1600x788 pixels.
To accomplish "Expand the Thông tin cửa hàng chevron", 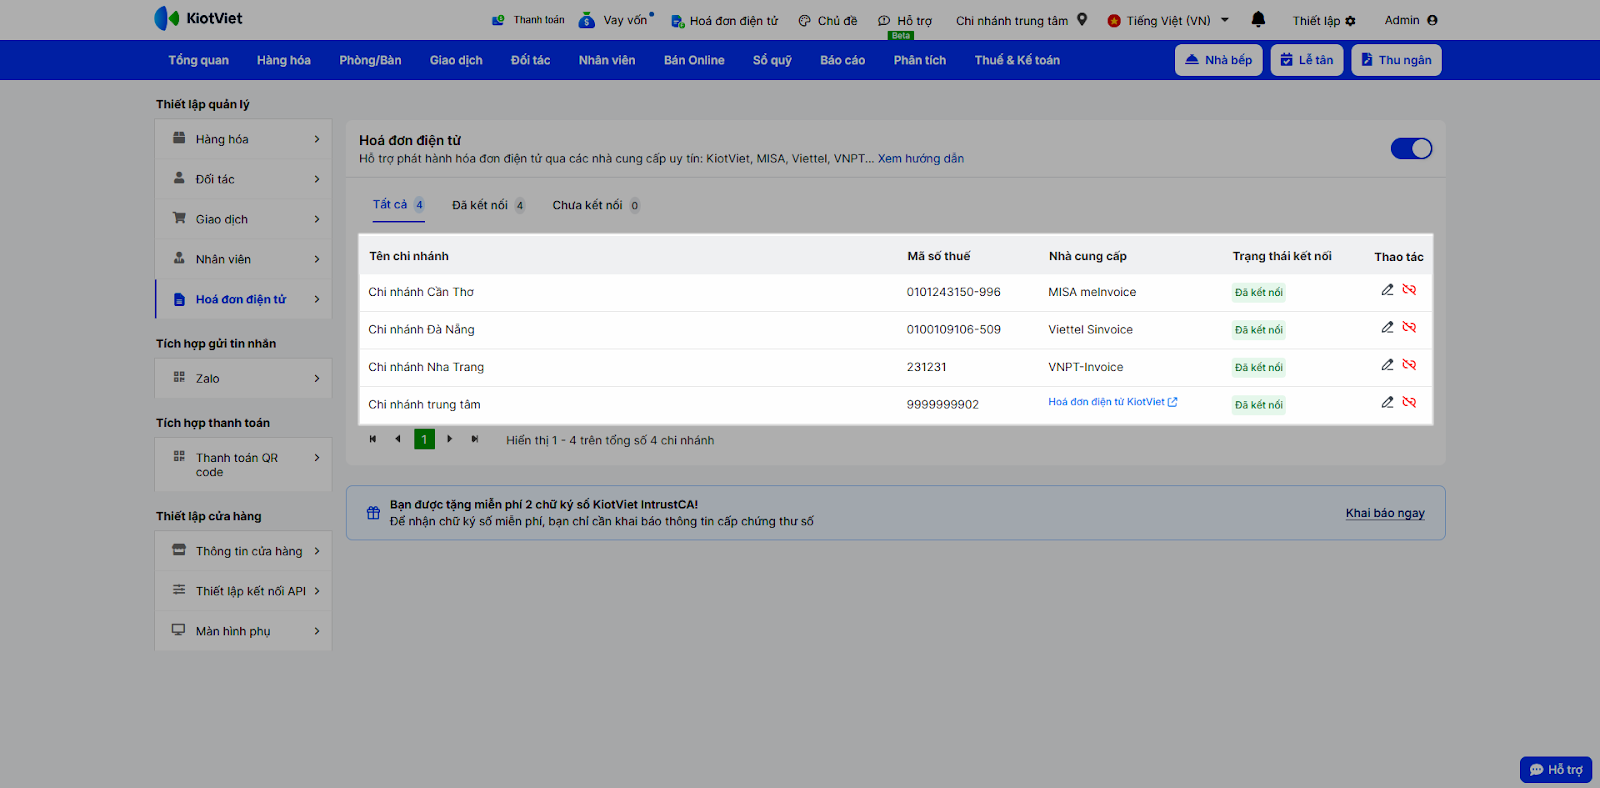I will pos(317,551).
